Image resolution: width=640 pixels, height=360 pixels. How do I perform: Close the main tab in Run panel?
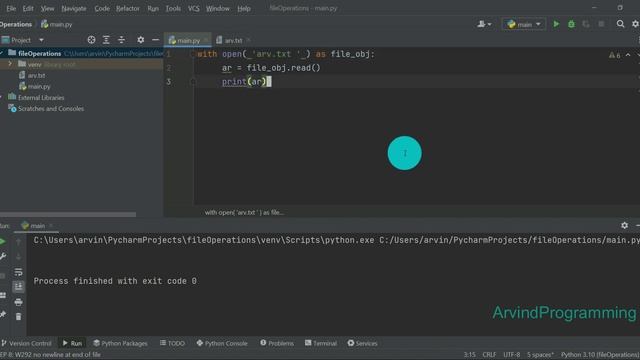[x=51, y=226]
